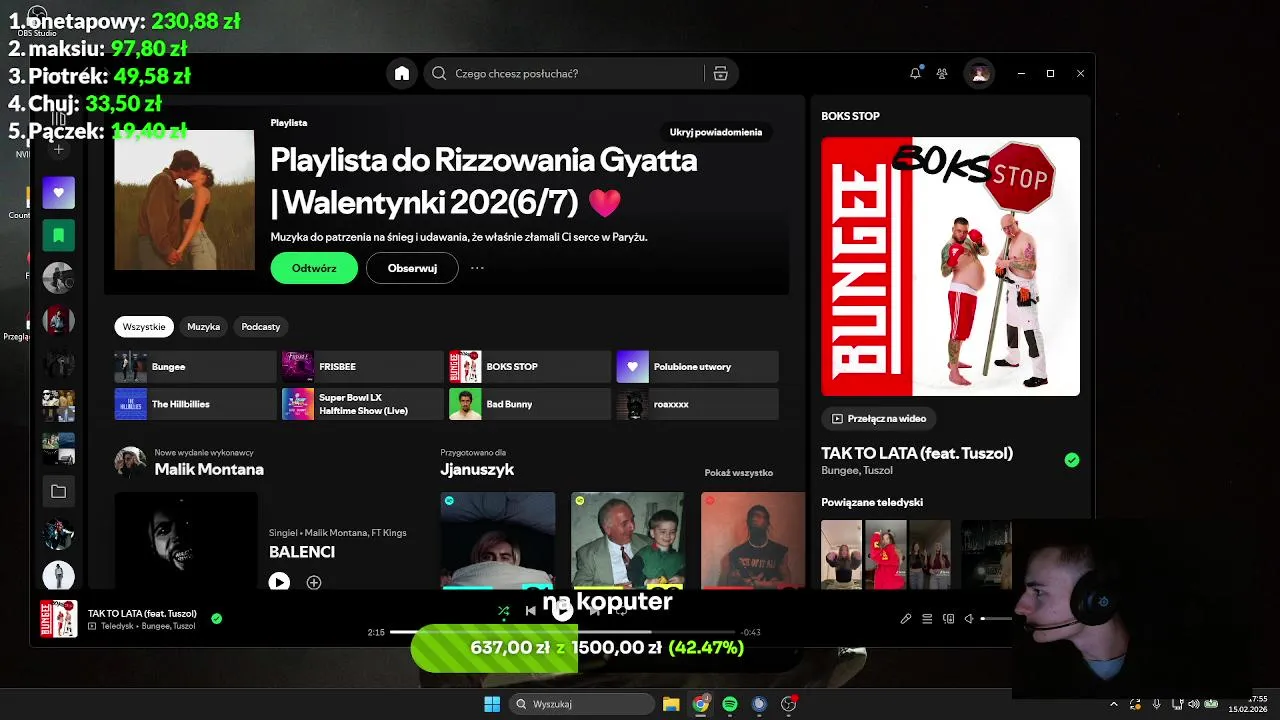Open first related video thumbnail under Powiązane teledyski
The image size is (1280, 720).
[841, 554]
